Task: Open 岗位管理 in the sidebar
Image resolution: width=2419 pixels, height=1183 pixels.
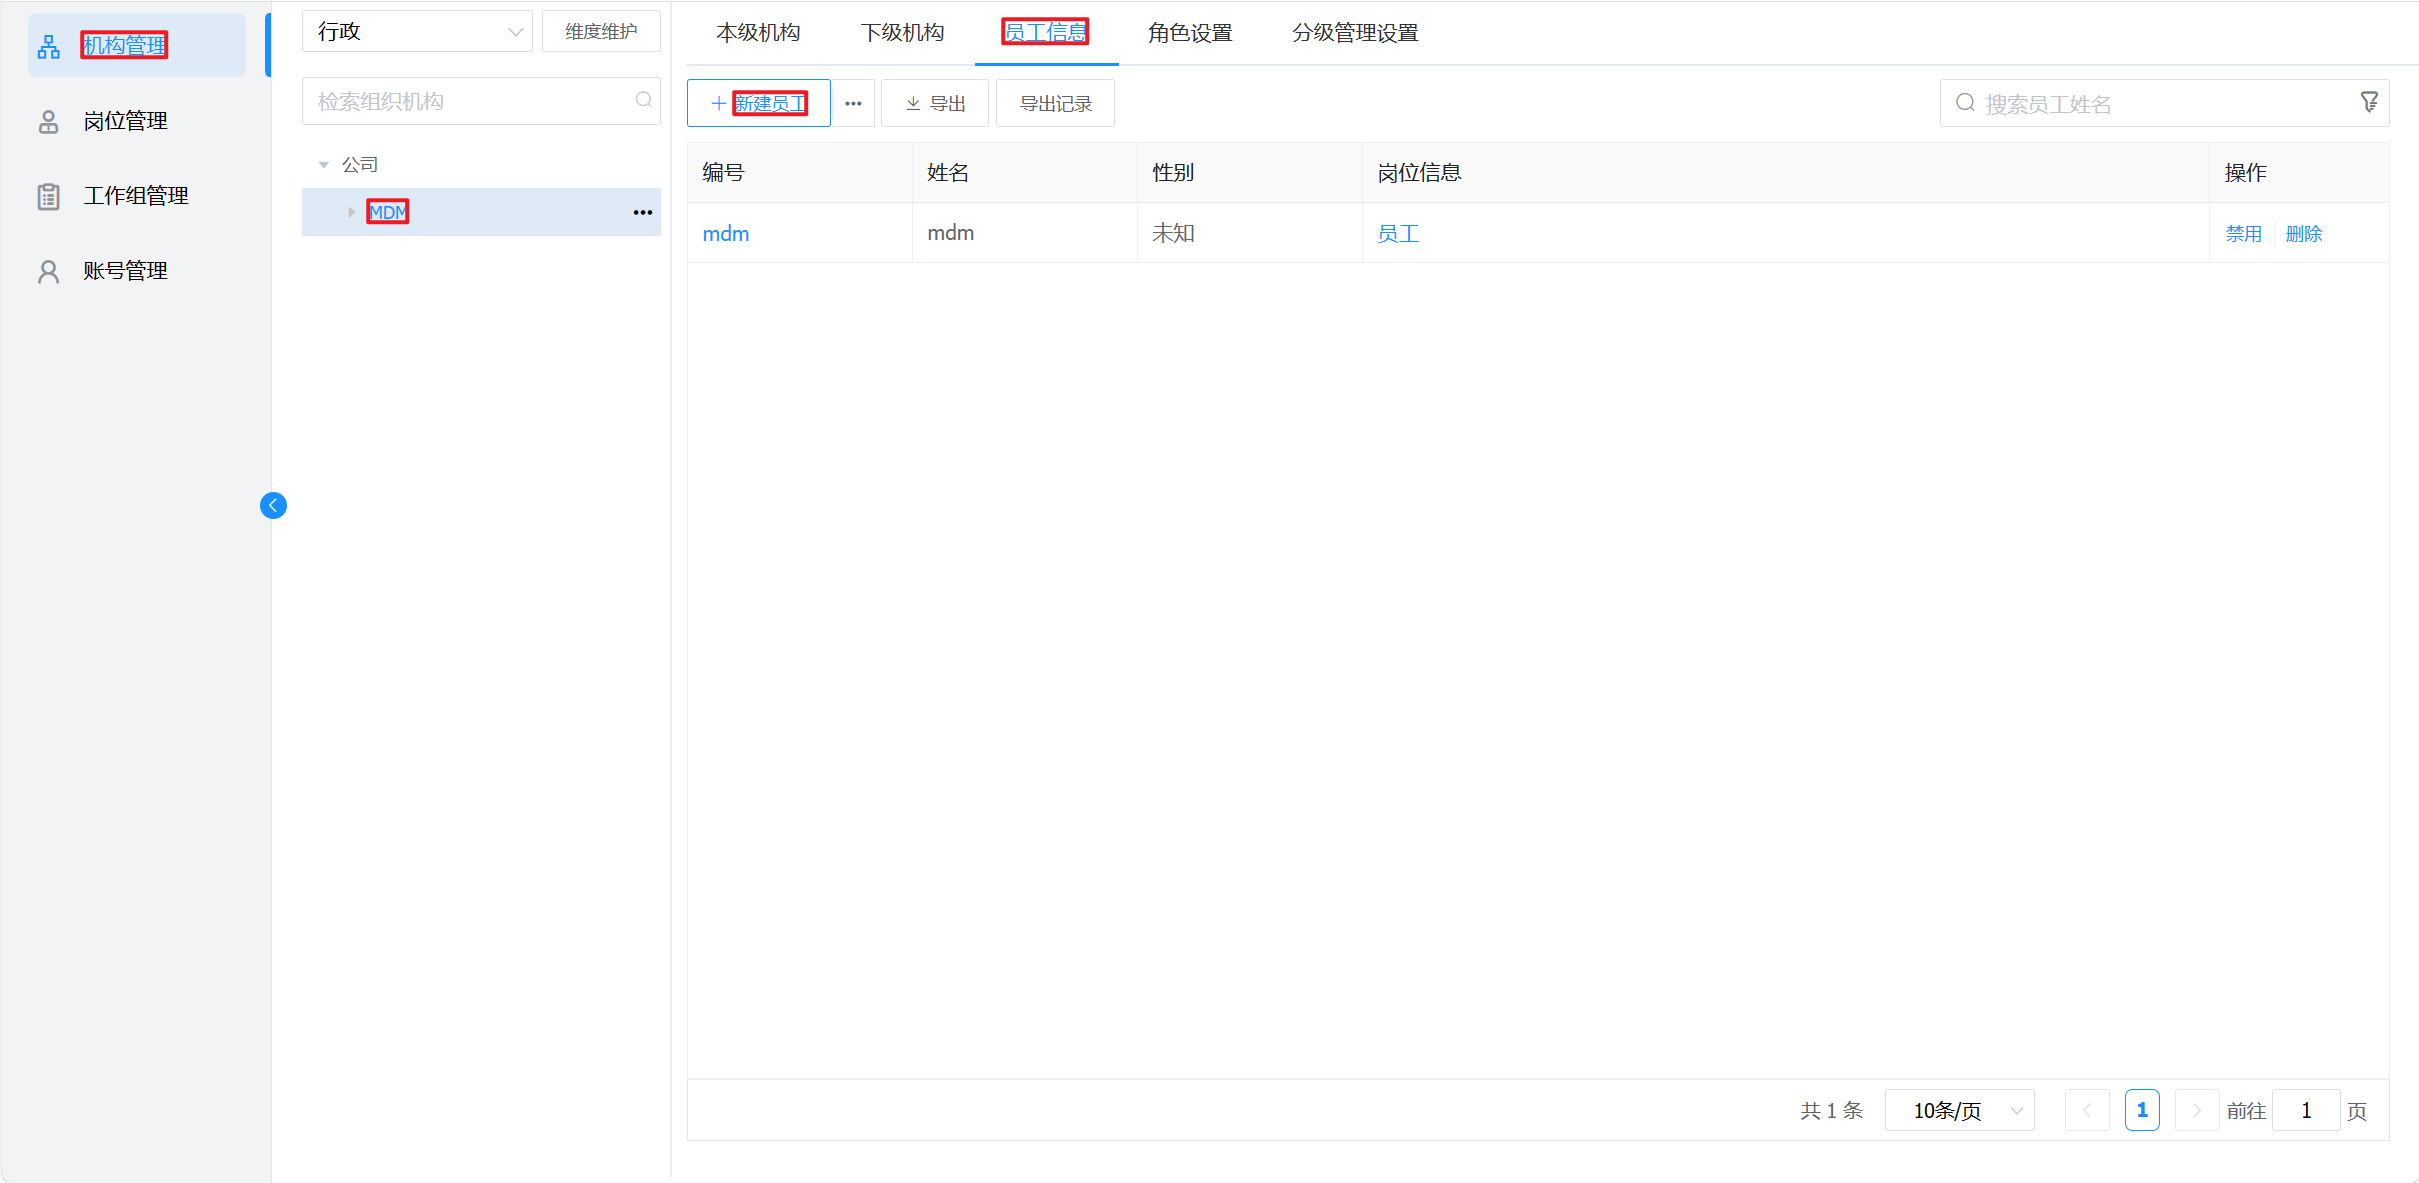Action: (x=124, y=121)
